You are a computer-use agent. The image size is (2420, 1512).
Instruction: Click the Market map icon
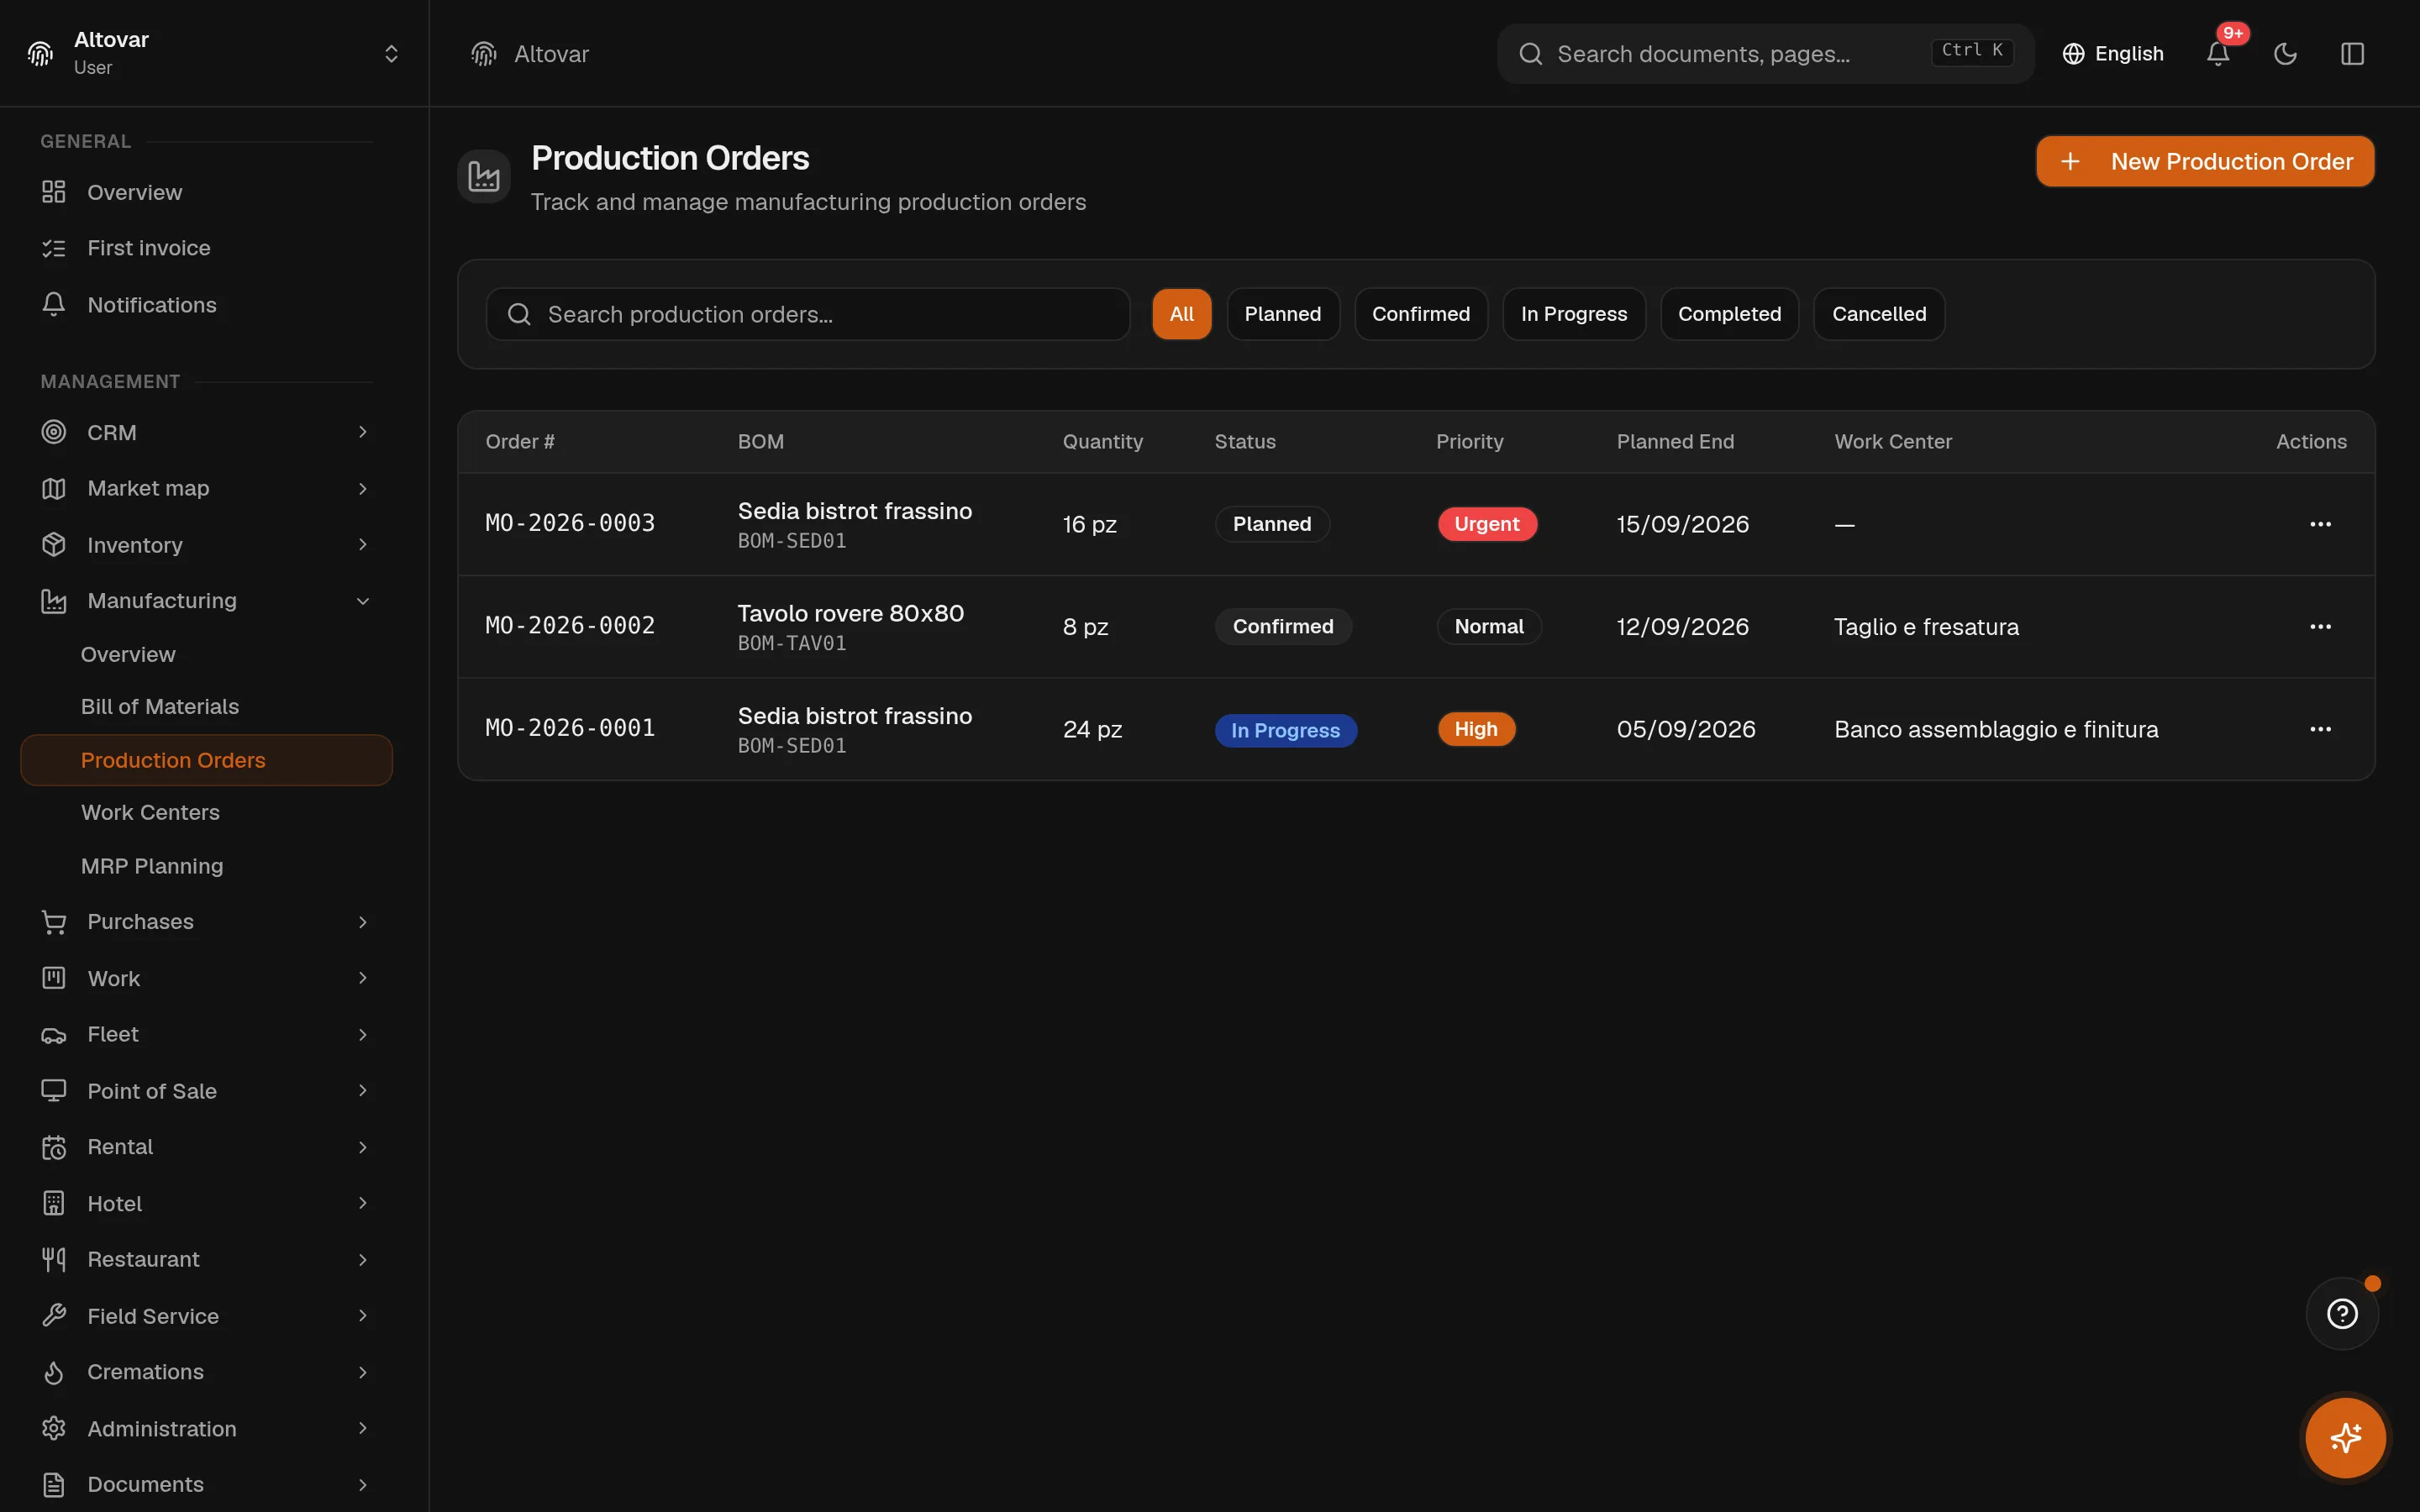click(54, 488)
